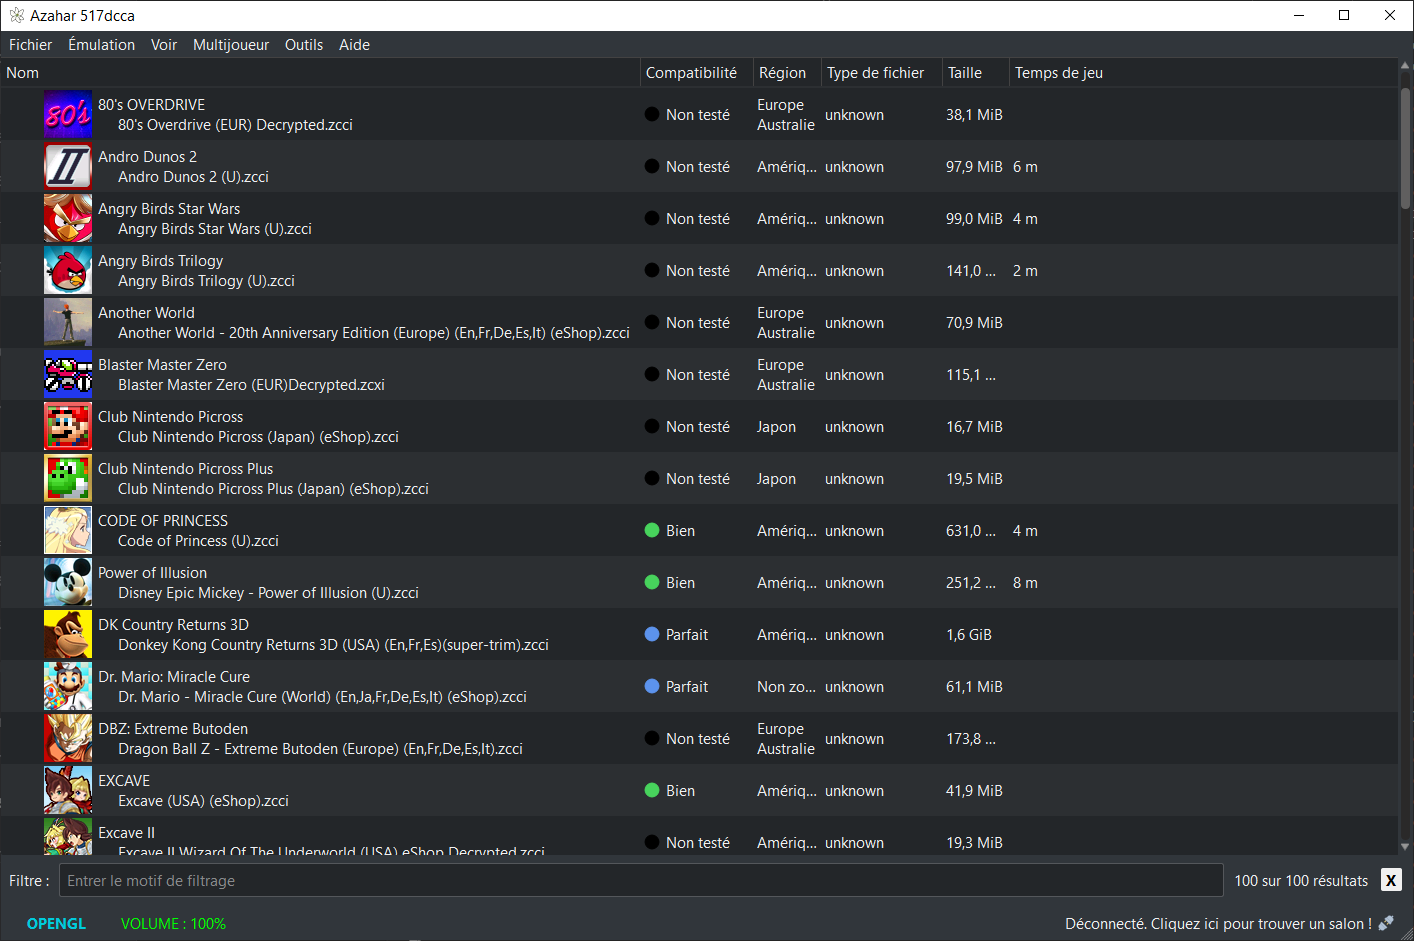Click the 80's OVERDRIVE game icon

tap(67, 114)
